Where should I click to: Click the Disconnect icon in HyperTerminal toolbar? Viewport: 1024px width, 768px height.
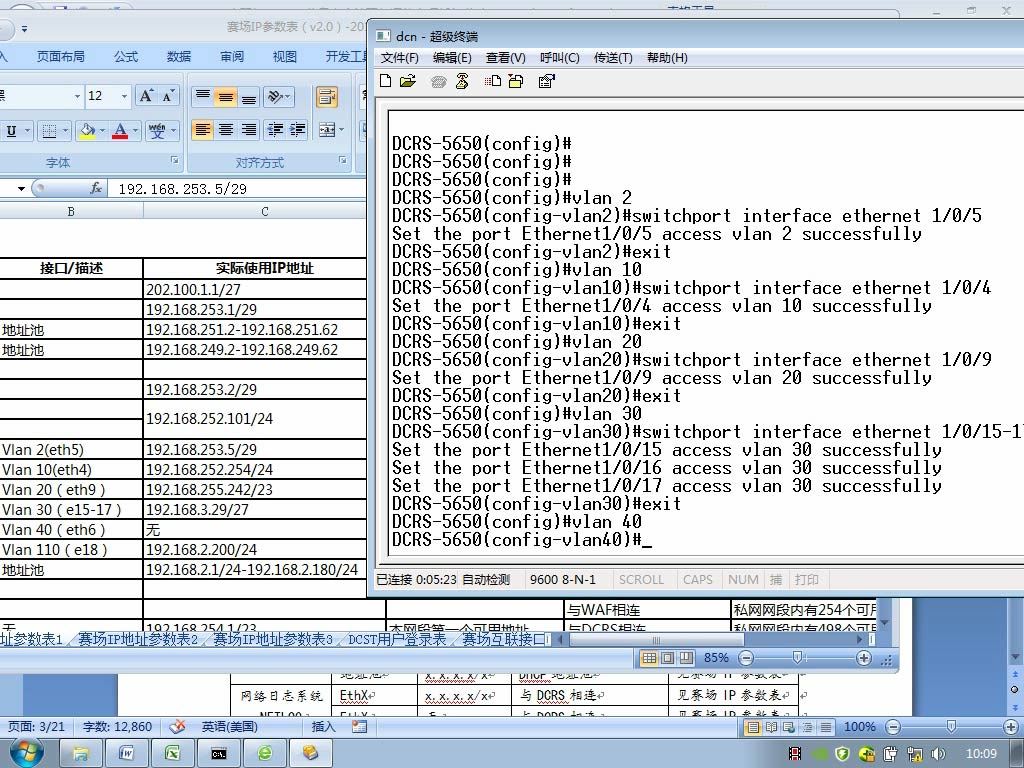tap(462, 81)
